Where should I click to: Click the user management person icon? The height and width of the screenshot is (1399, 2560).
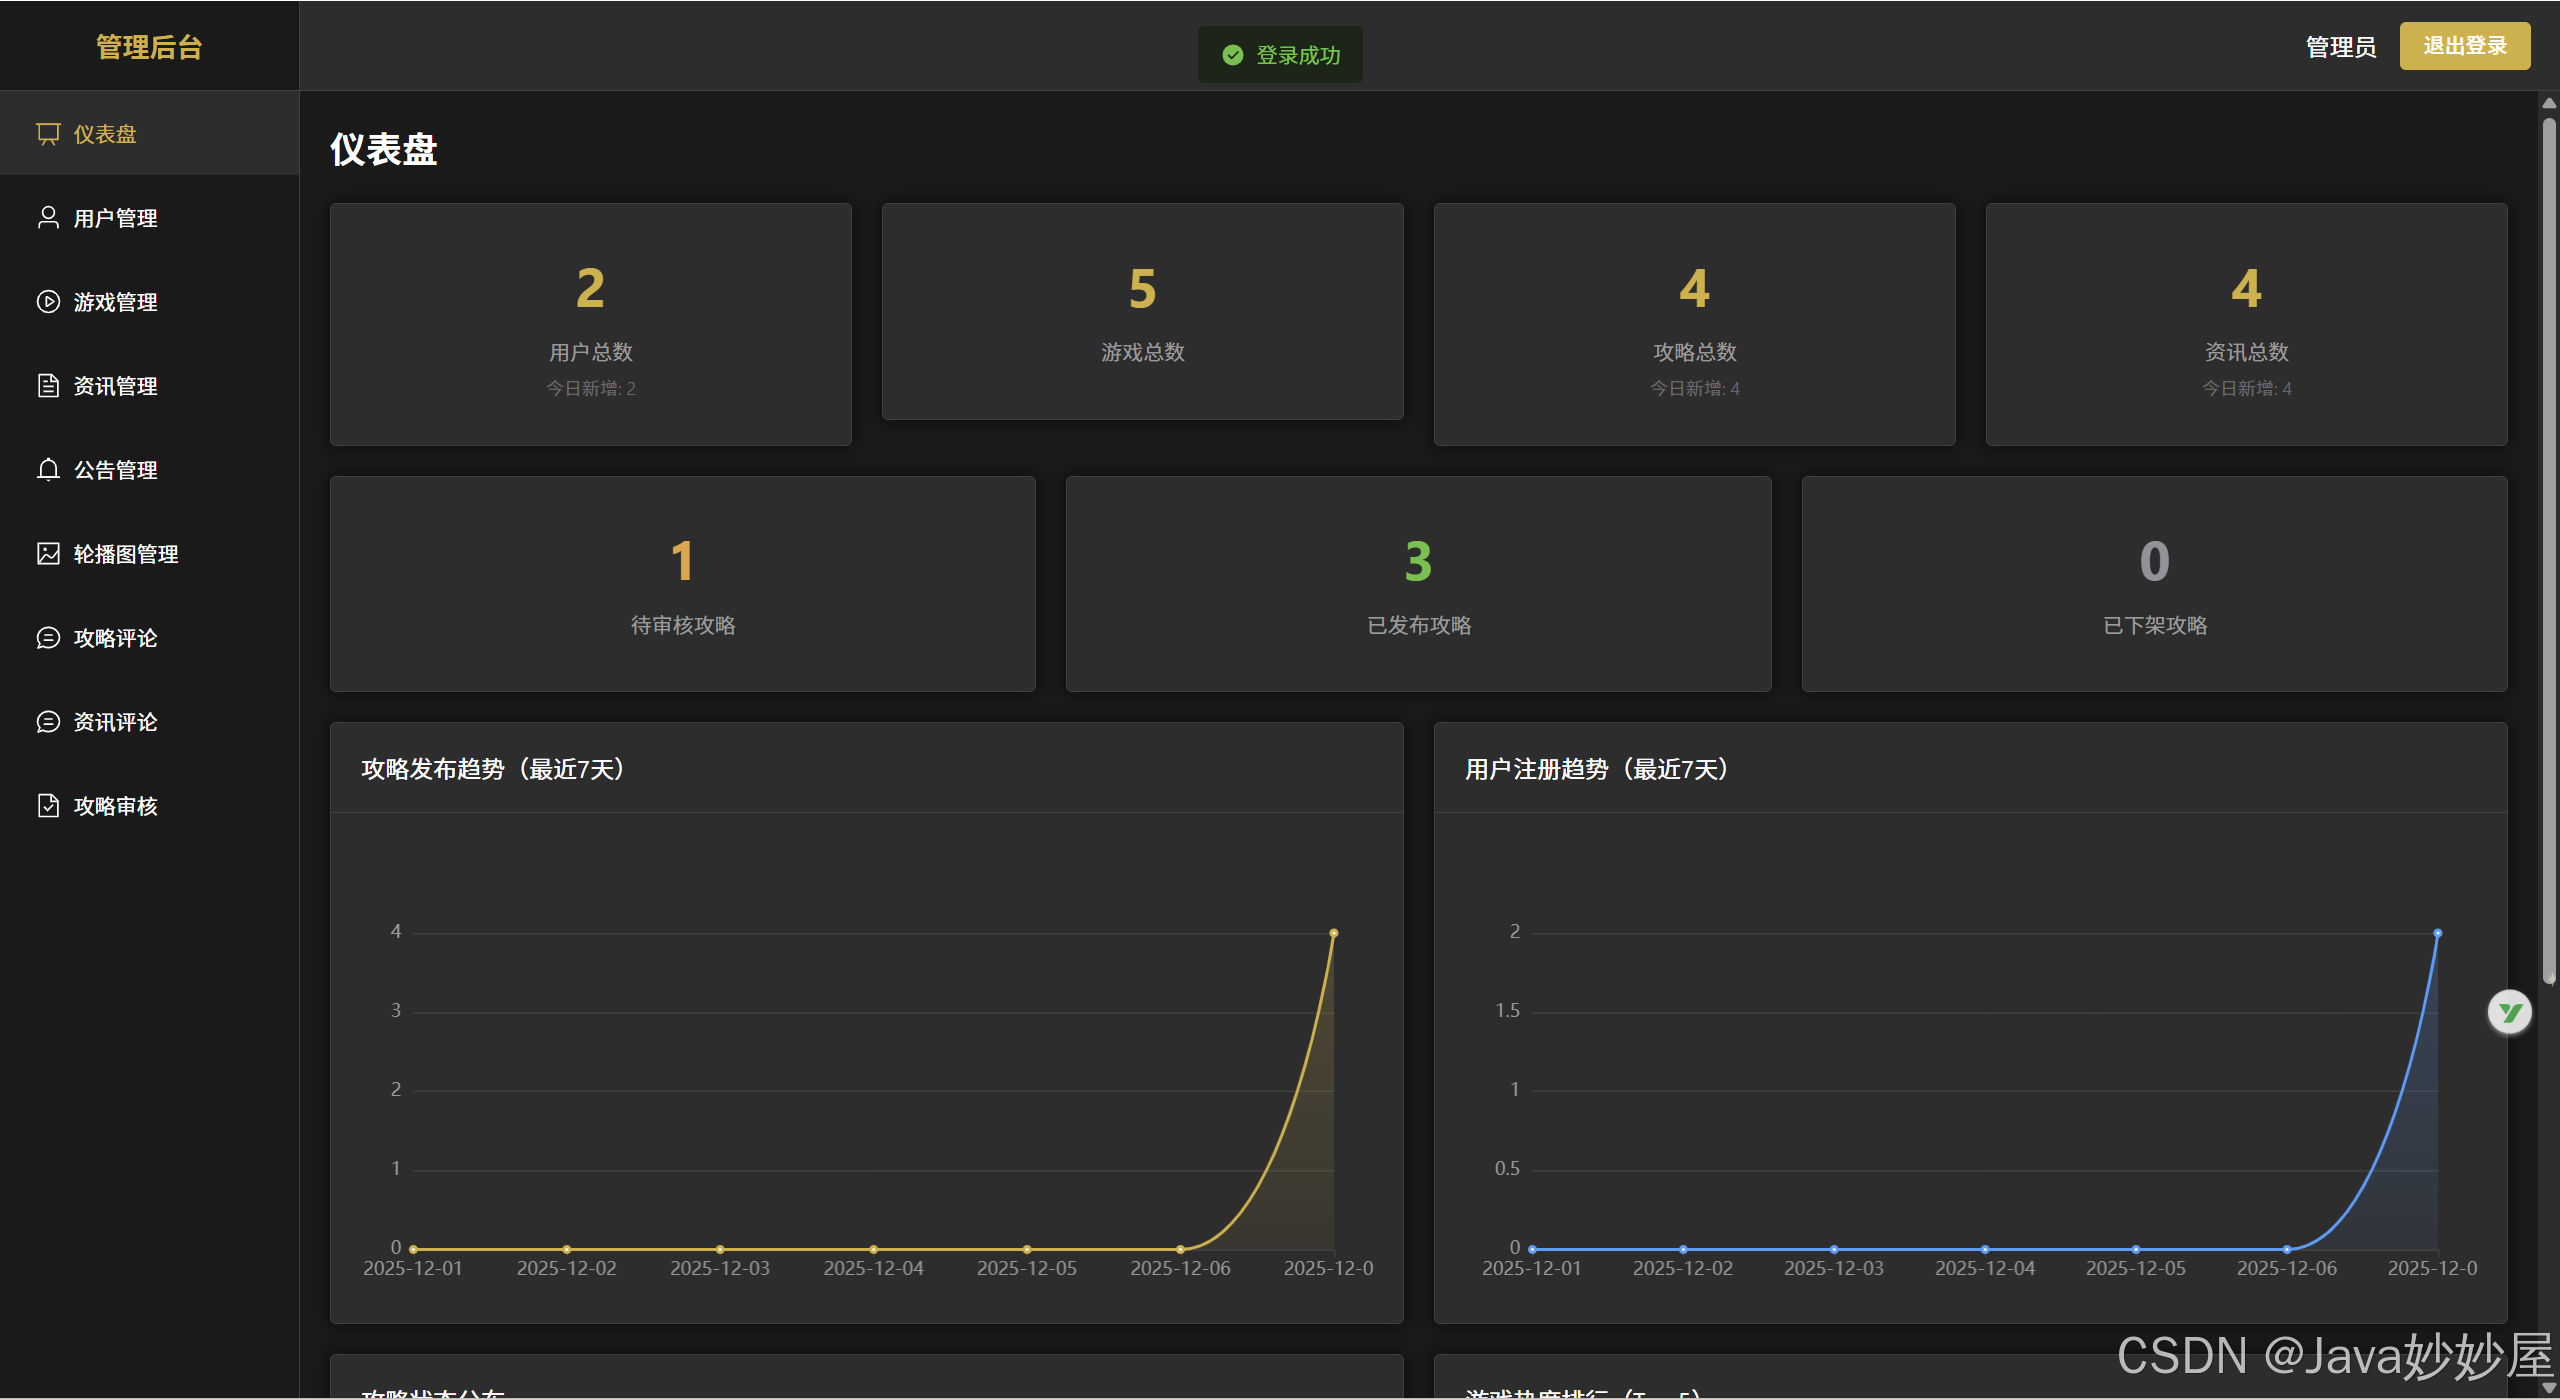coord(48,218)
